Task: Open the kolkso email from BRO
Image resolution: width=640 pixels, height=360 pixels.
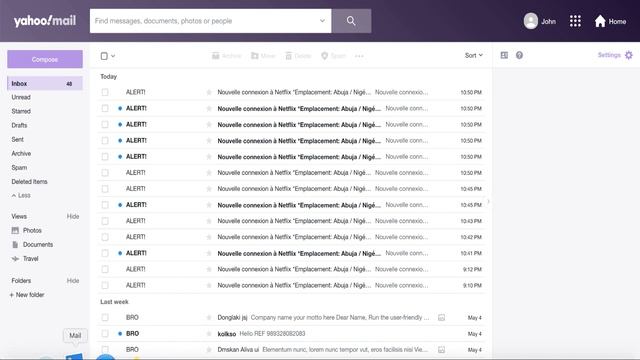Action: pyautogui.click(x=291, y=333)
